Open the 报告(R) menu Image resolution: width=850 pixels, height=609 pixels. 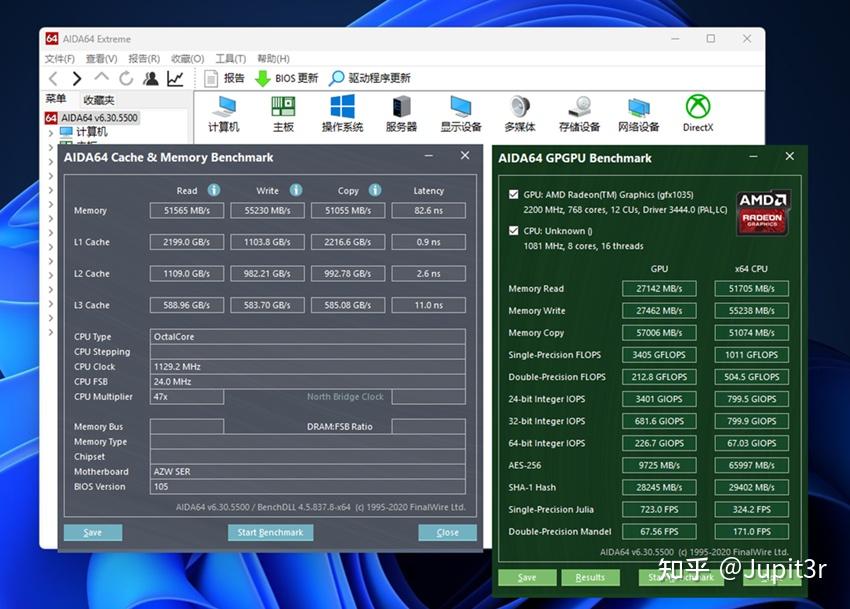coord(144,59)
